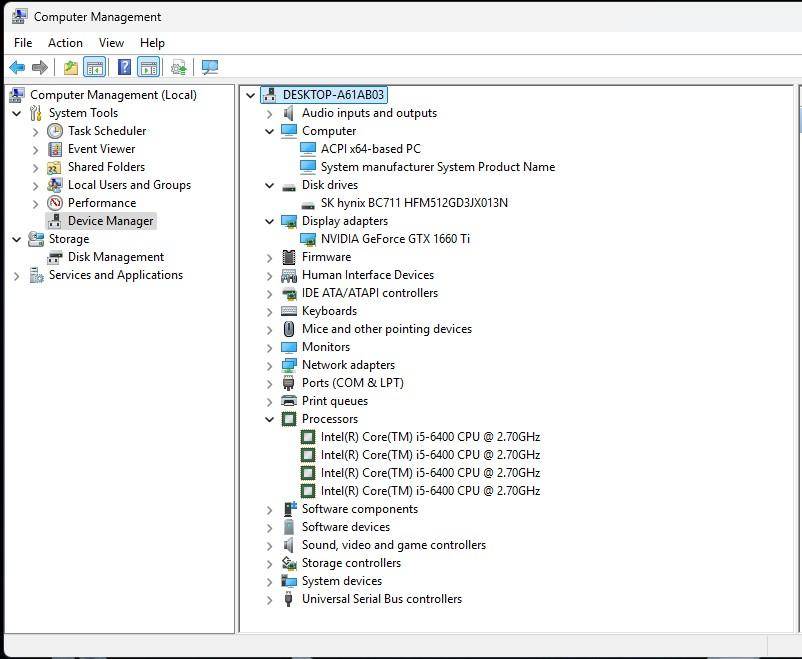Select Disk Management in the left tree
The width and height of the screenshot is (802, 659).
115,257
